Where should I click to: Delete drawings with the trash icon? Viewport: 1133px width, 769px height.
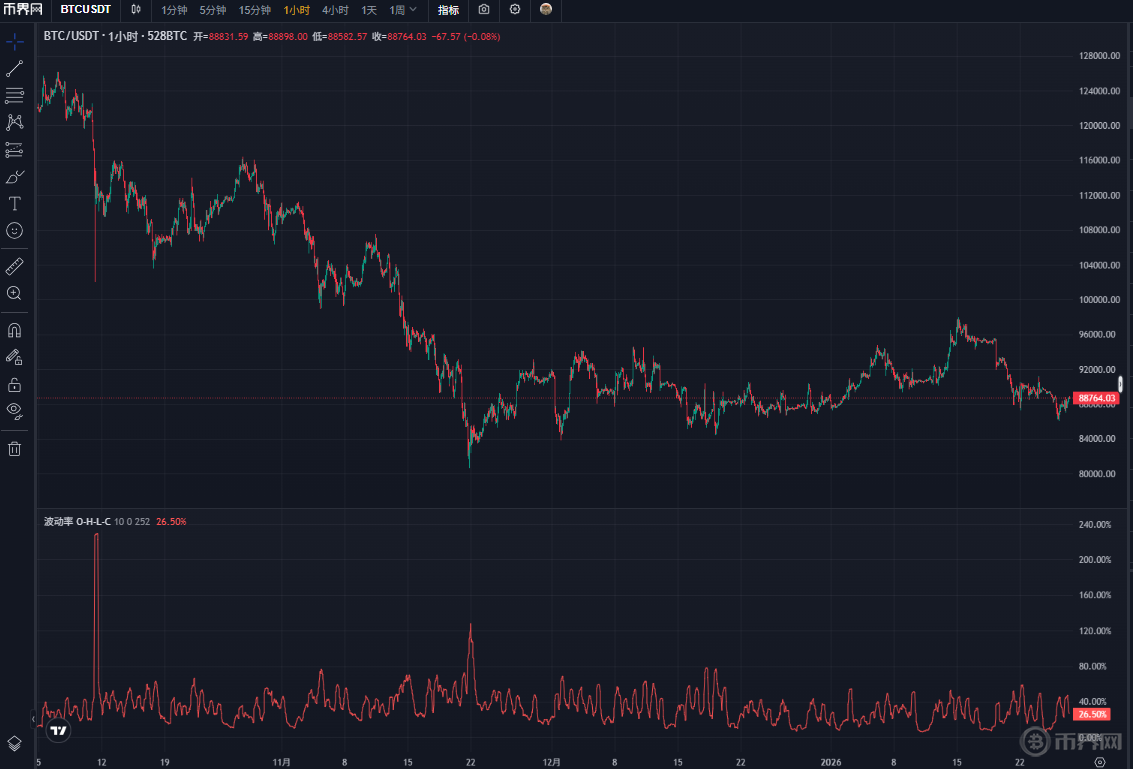point(15,449)
